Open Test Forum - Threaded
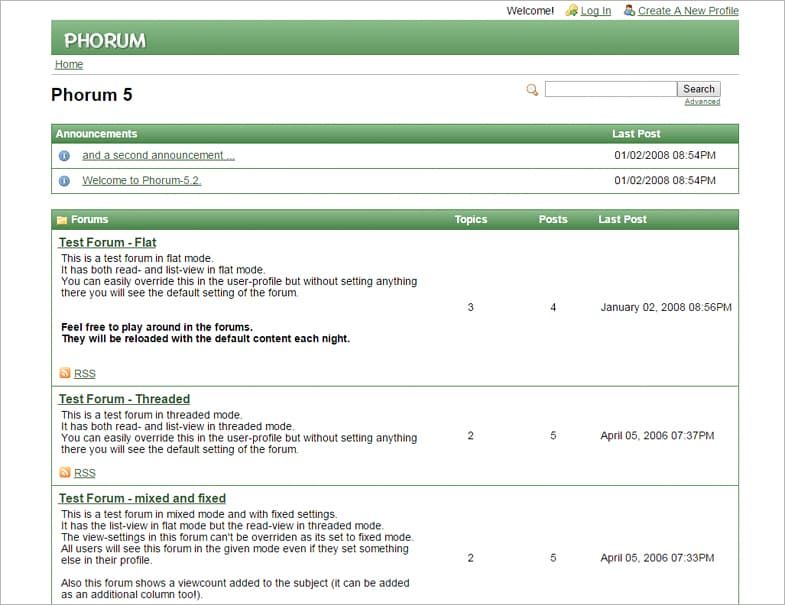This screenshot has height=605, width=785. pyautogui.click(x=124, y=399)
